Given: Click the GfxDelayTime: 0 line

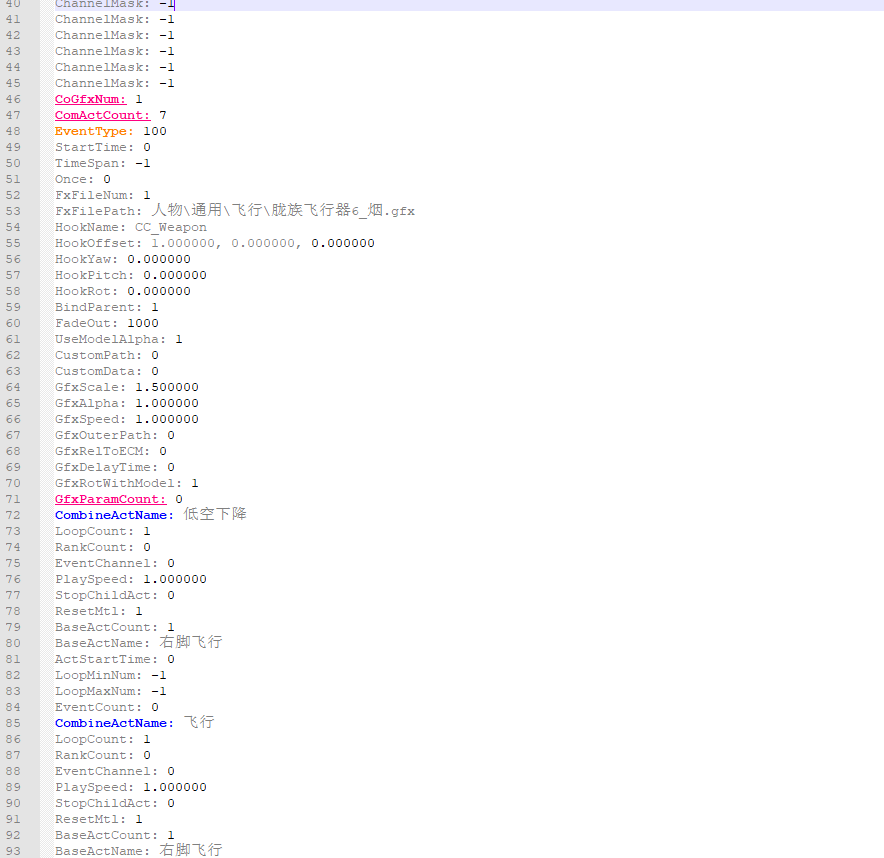Looking at the screenshot, I should click(x=115, y=467).
